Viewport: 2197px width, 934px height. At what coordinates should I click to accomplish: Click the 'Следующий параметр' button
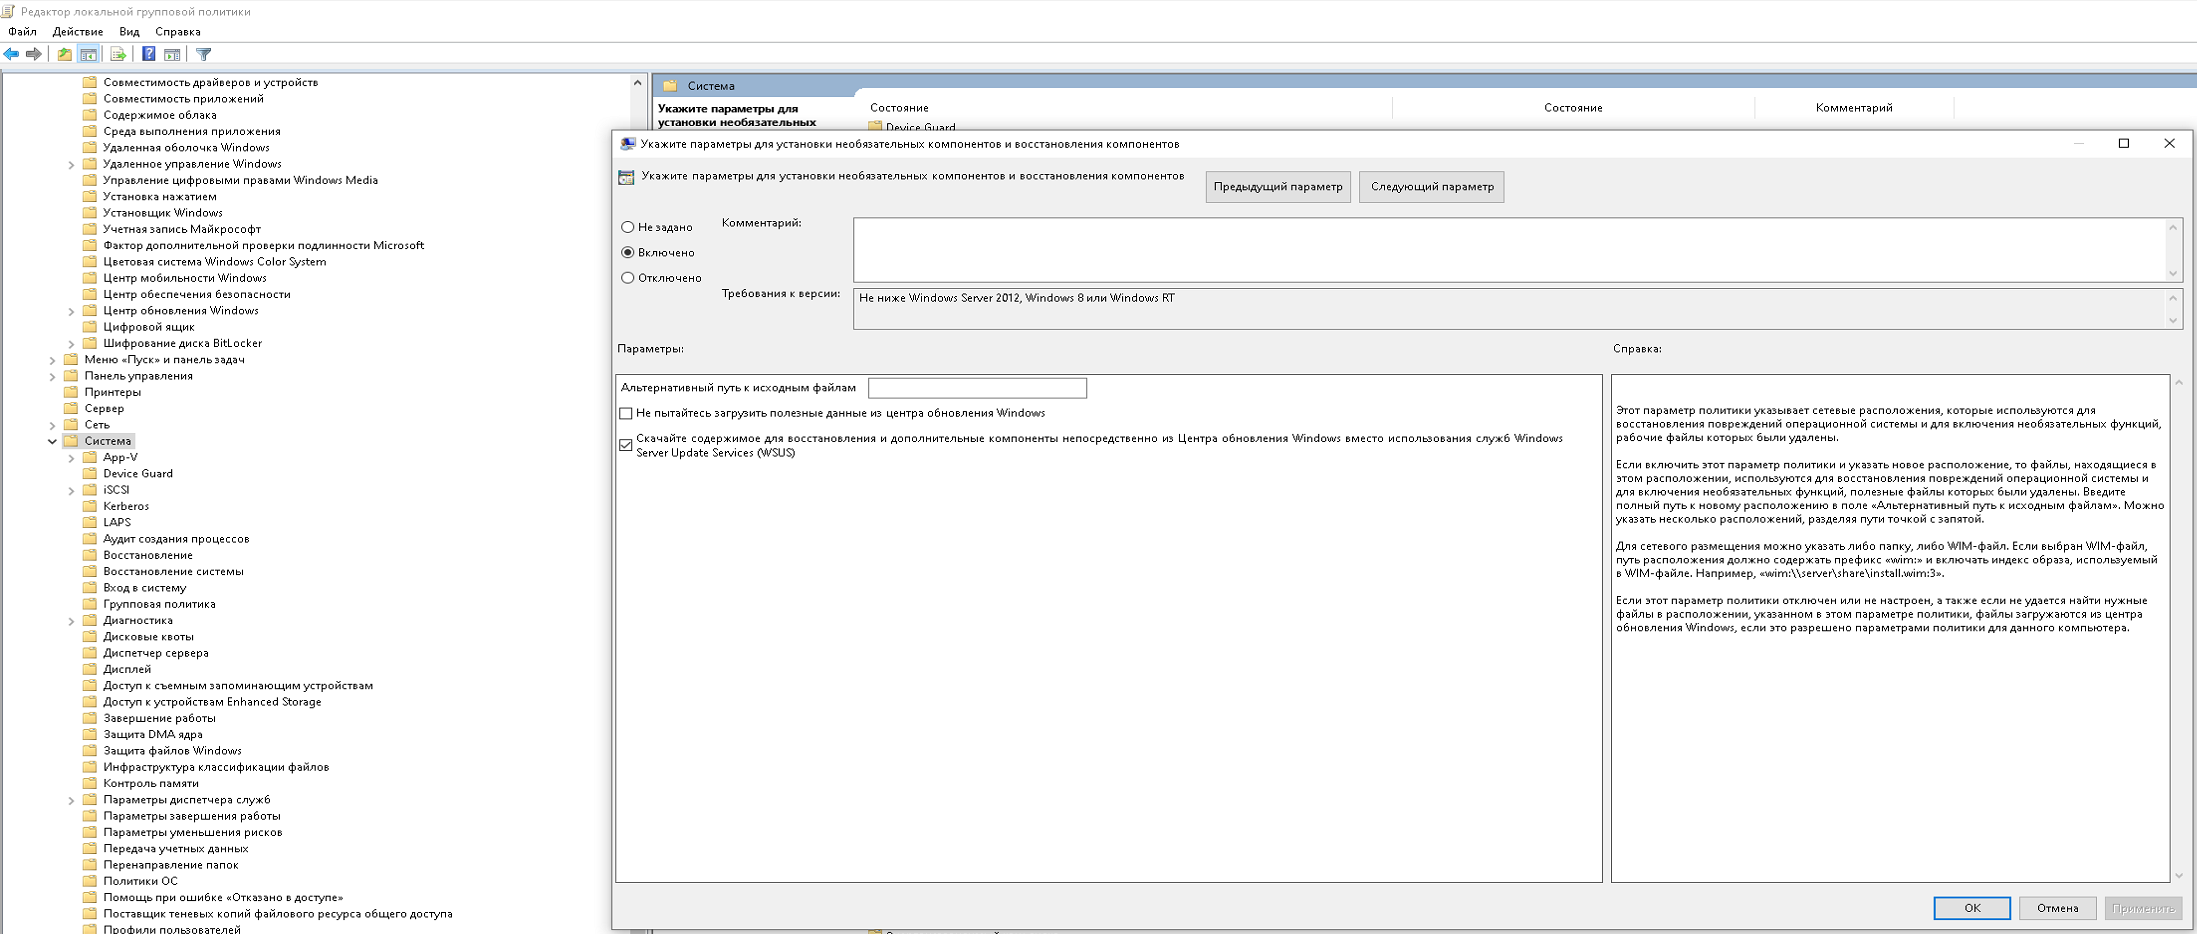pyautogui.click(x=1432, y=187)
